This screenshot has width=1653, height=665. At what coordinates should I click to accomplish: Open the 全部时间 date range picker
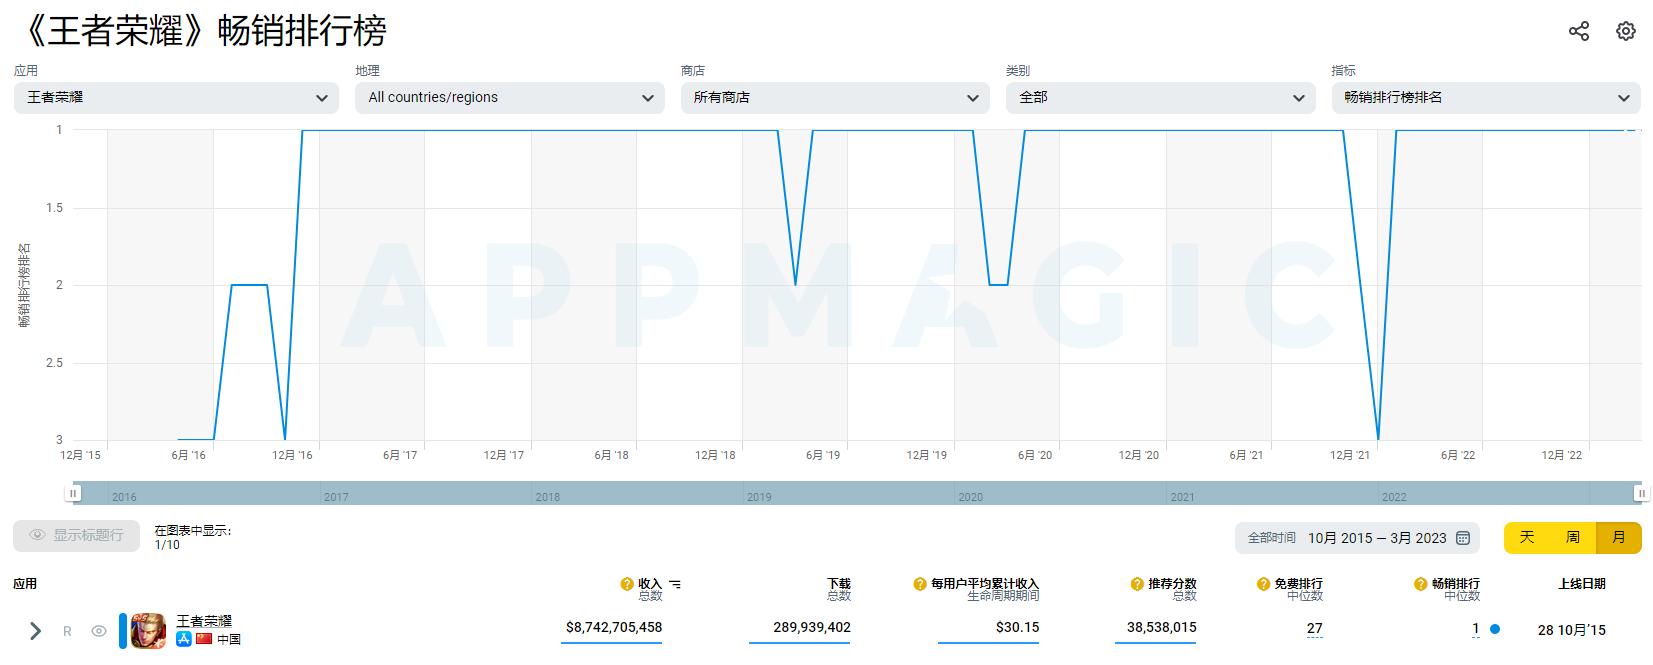(1356, 538)
